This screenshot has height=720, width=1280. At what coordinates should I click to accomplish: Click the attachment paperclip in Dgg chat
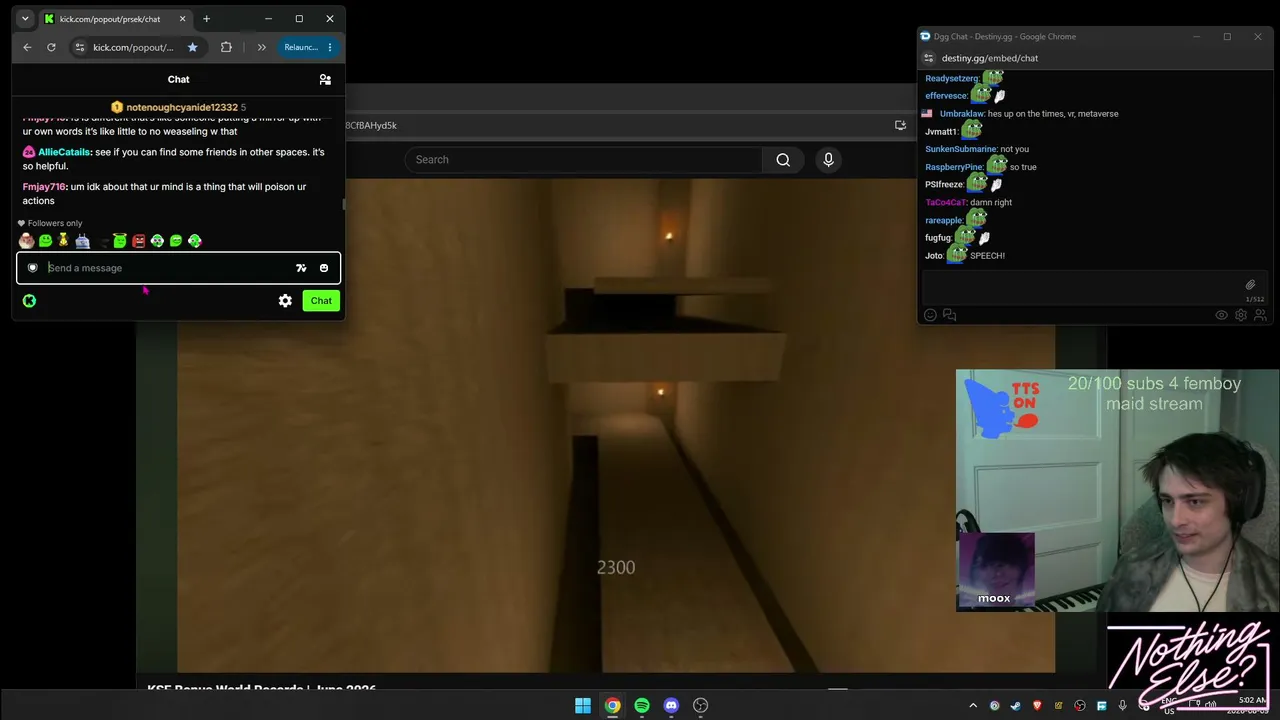pos(1250,285)
